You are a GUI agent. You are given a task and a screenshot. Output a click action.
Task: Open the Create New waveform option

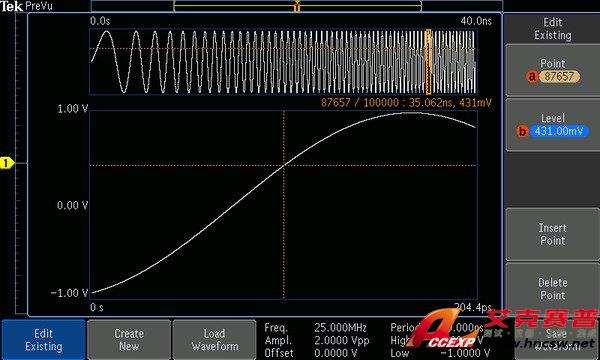click(x=129, y=339)
